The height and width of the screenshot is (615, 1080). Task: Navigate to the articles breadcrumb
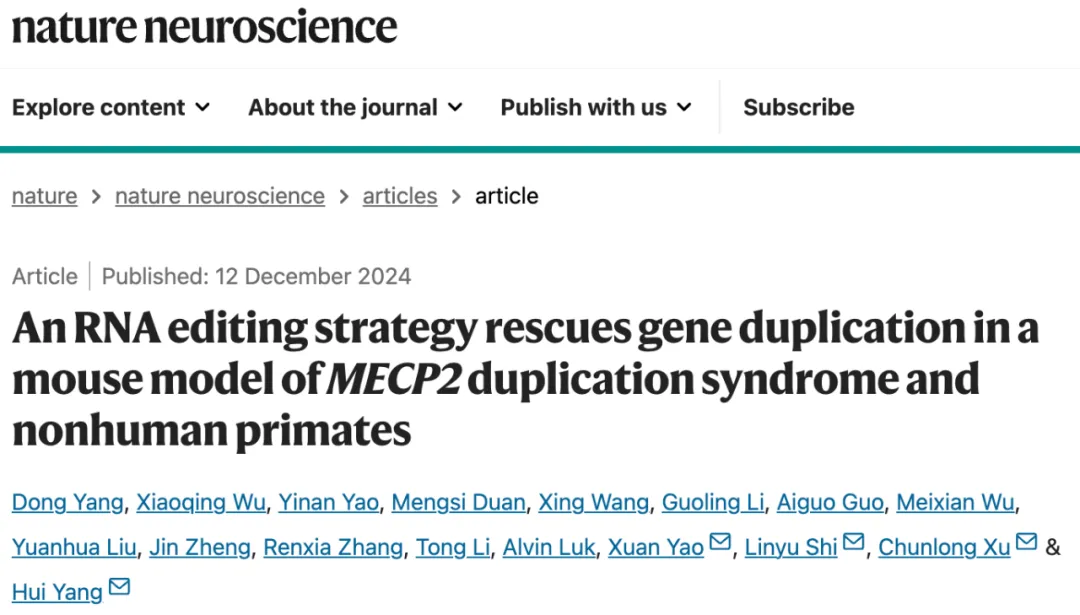(400, 196)
